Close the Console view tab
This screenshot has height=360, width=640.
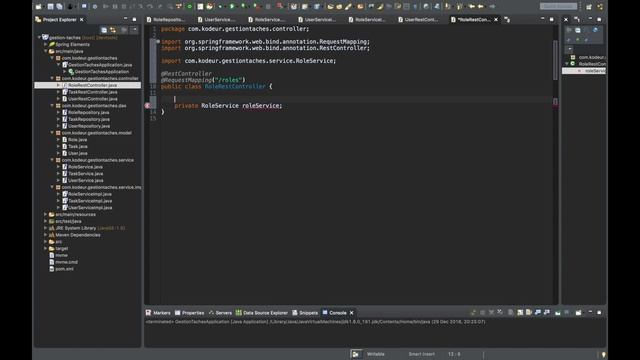(351, 313)
